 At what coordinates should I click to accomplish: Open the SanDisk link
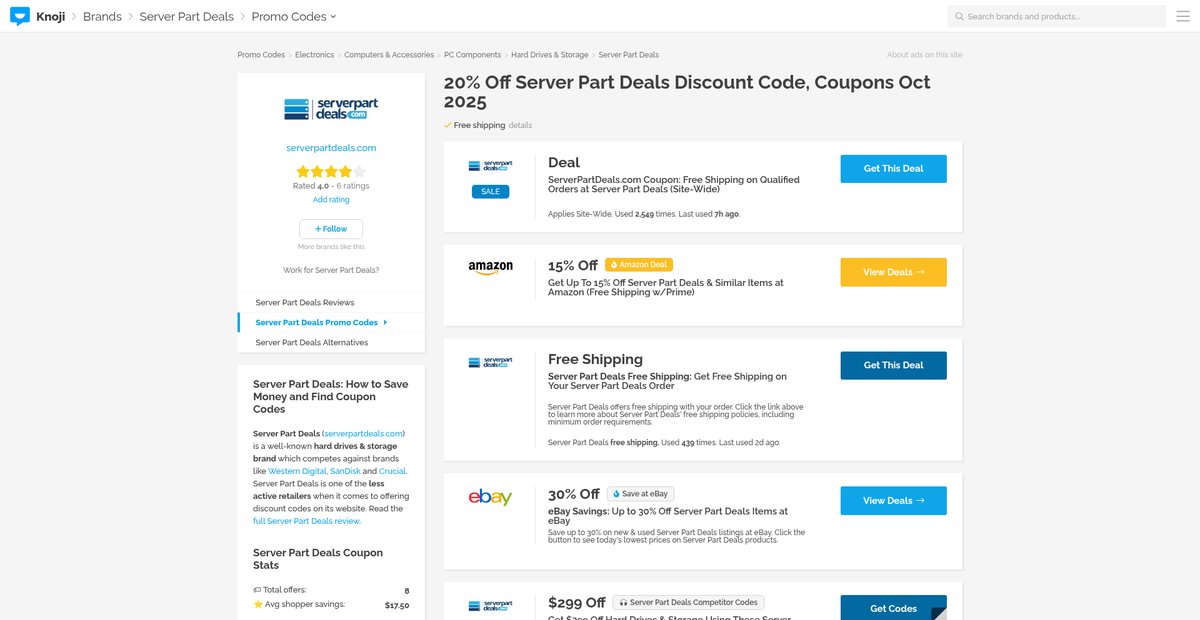tap(345, 471)
